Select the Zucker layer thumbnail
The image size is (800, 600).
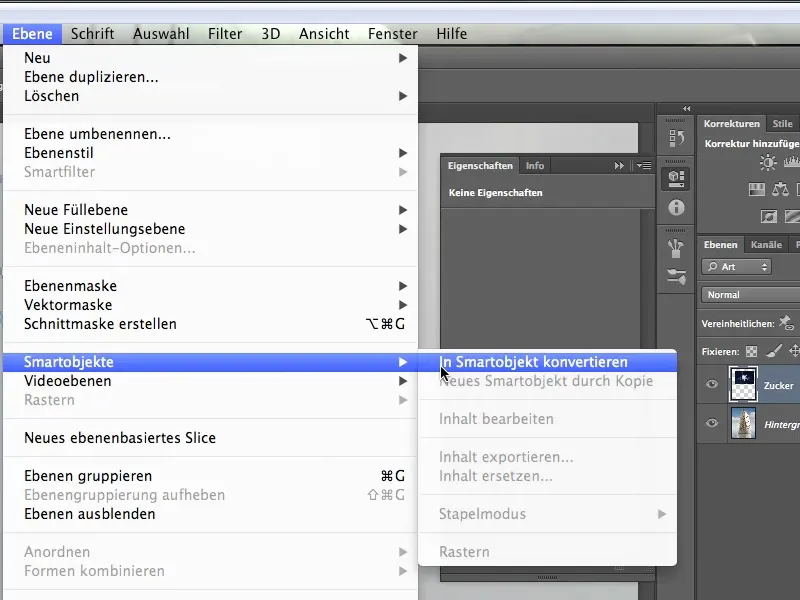pyautogui.click(x=743, y=384)
